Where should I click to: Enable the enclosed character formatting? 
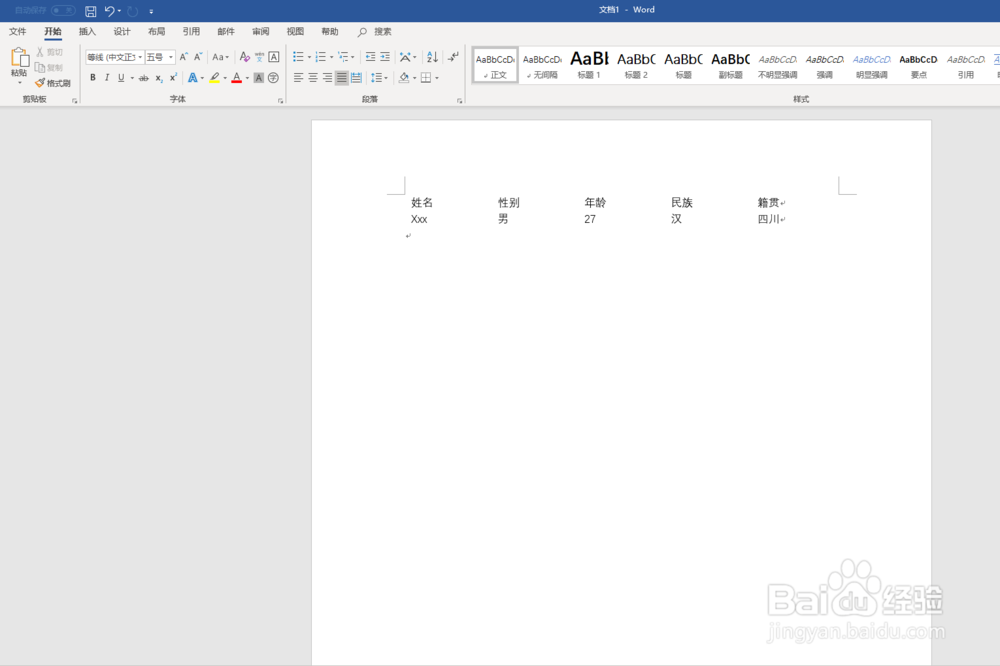[x=273, y=78]
